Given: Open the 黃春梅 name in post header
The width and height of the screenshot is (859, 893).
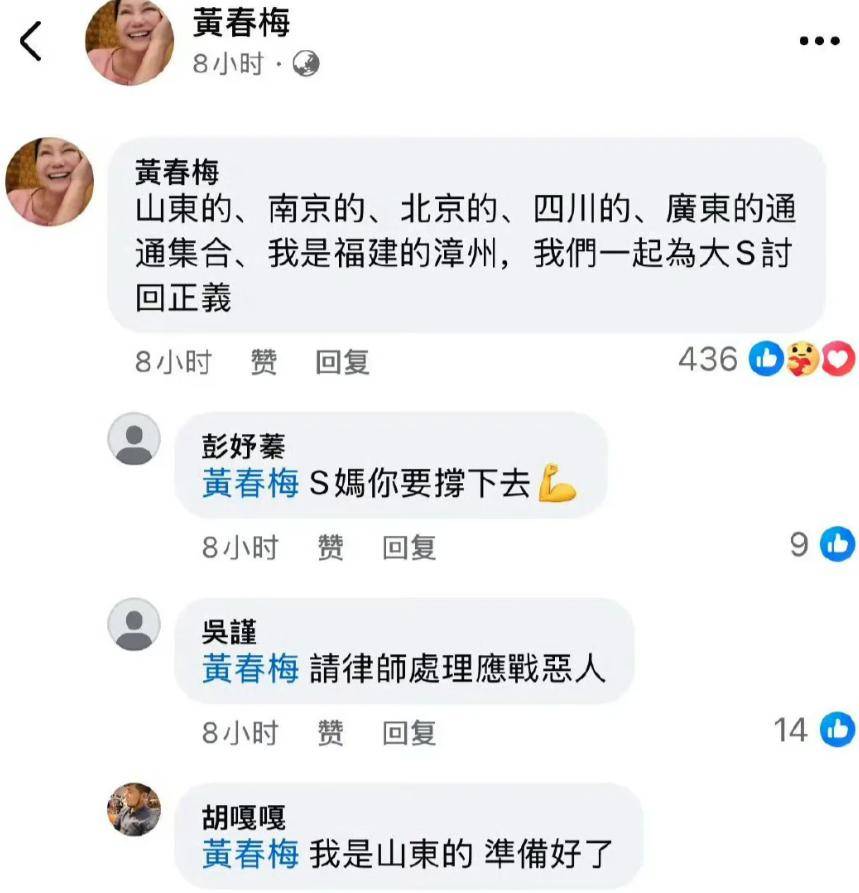Looking at the screenshot, I should pos(242,23).
